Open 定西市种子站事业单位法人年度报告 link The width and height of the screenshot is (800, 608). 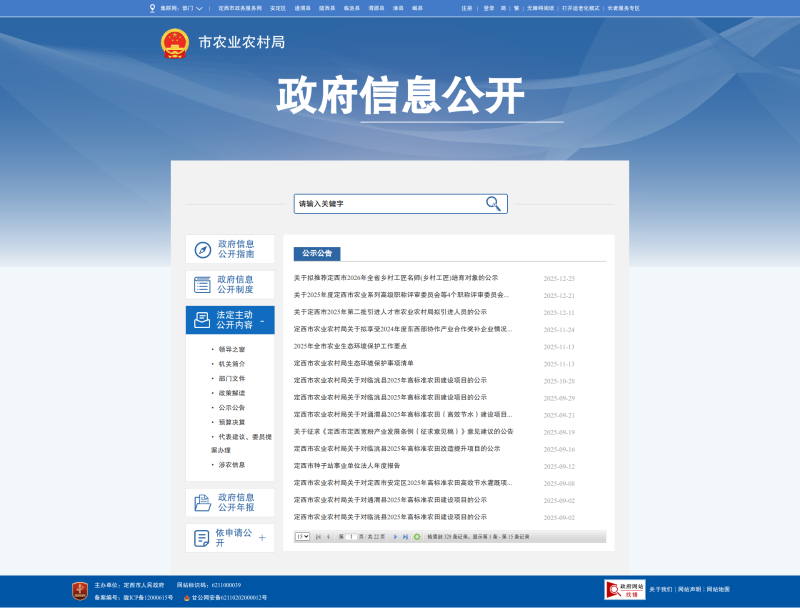(346, 466)
